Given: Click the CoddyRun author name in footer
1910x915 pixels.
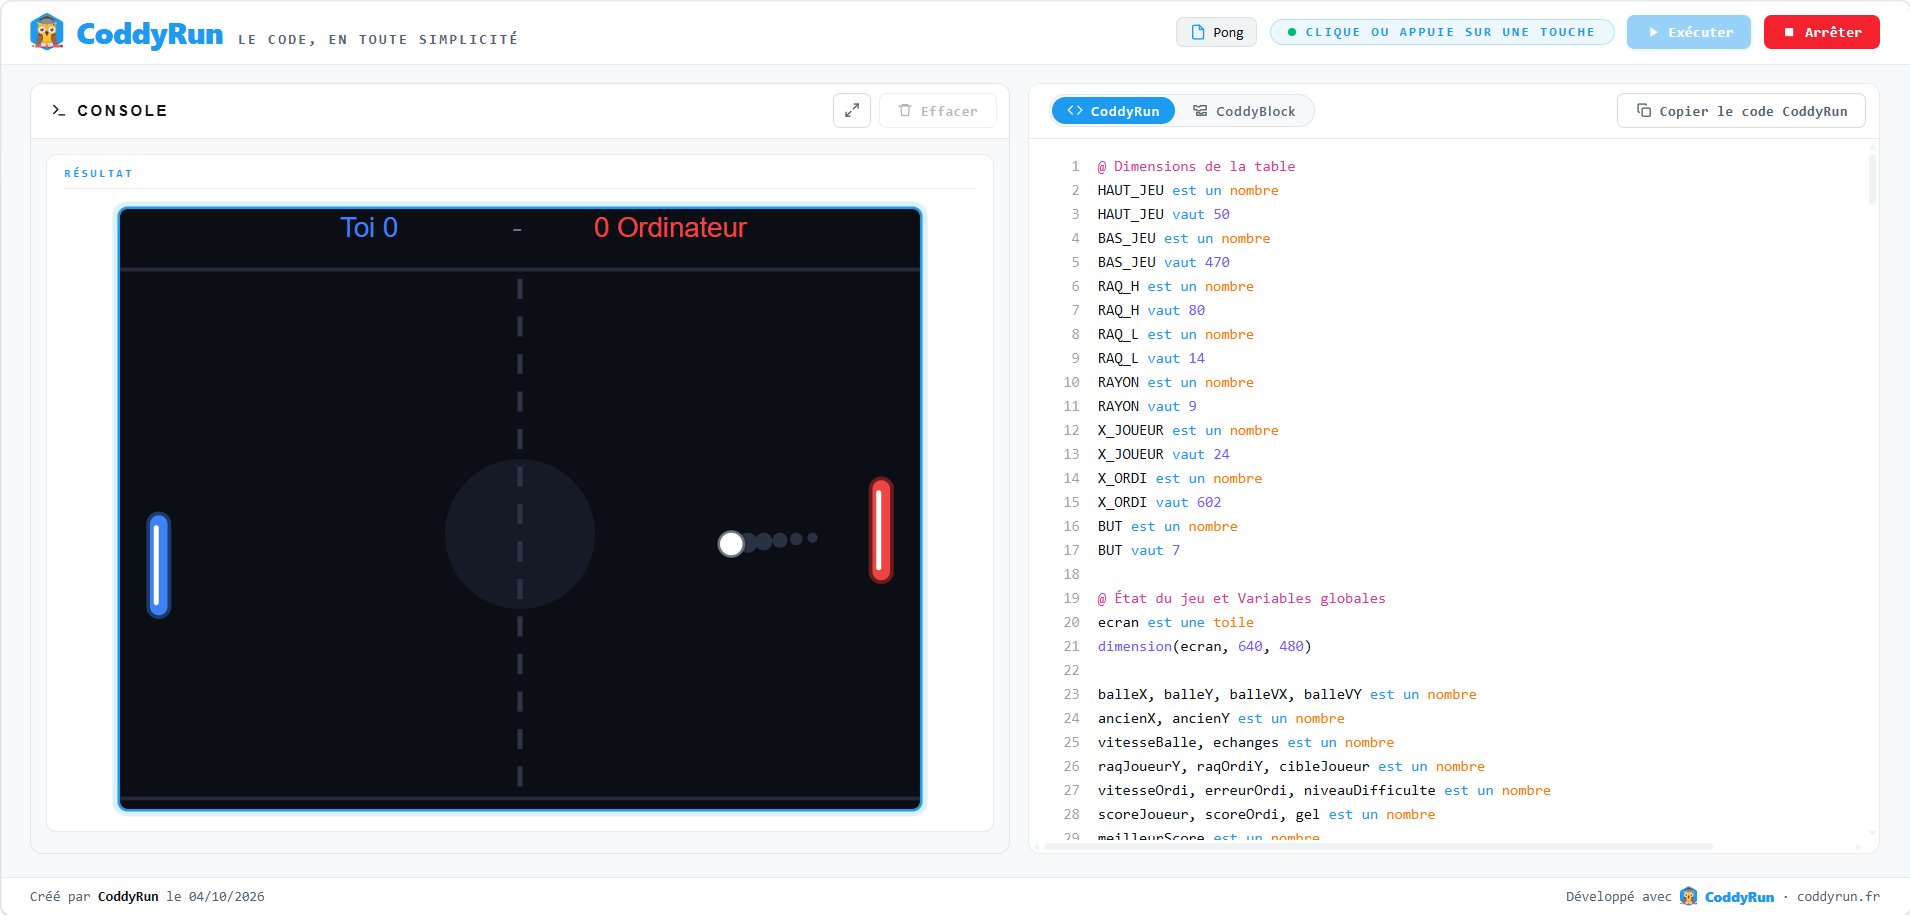Looking at the screenshot, I should [x=128, y=897].
